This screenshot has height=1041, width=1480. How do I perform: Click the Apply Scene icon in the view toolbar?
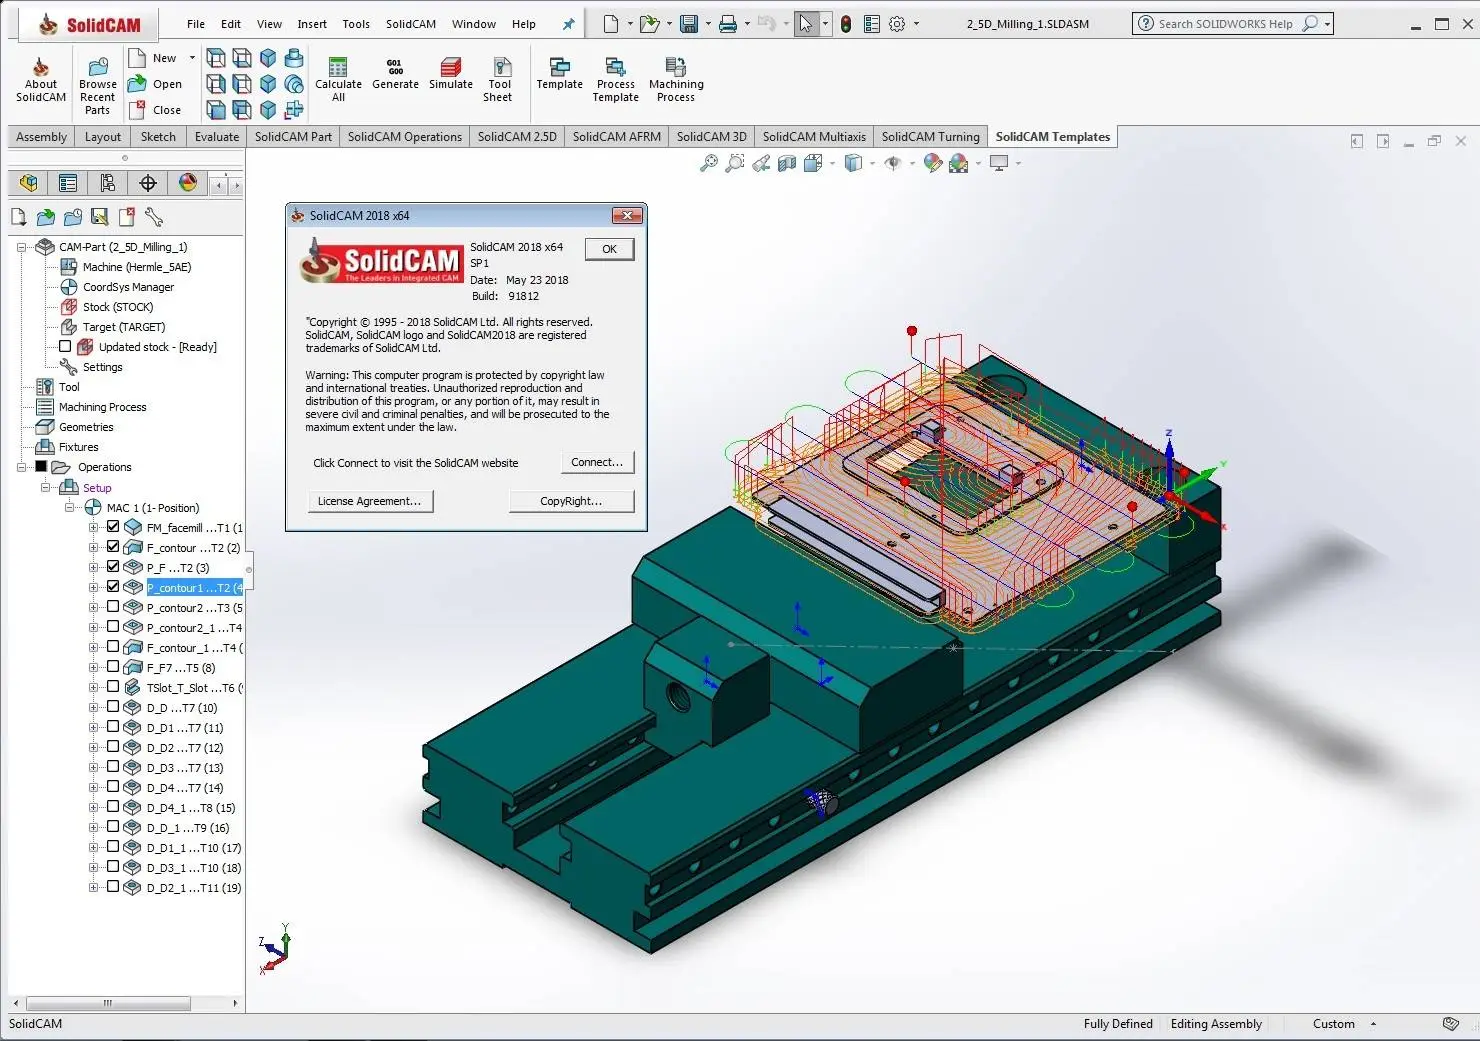[959, 163]
